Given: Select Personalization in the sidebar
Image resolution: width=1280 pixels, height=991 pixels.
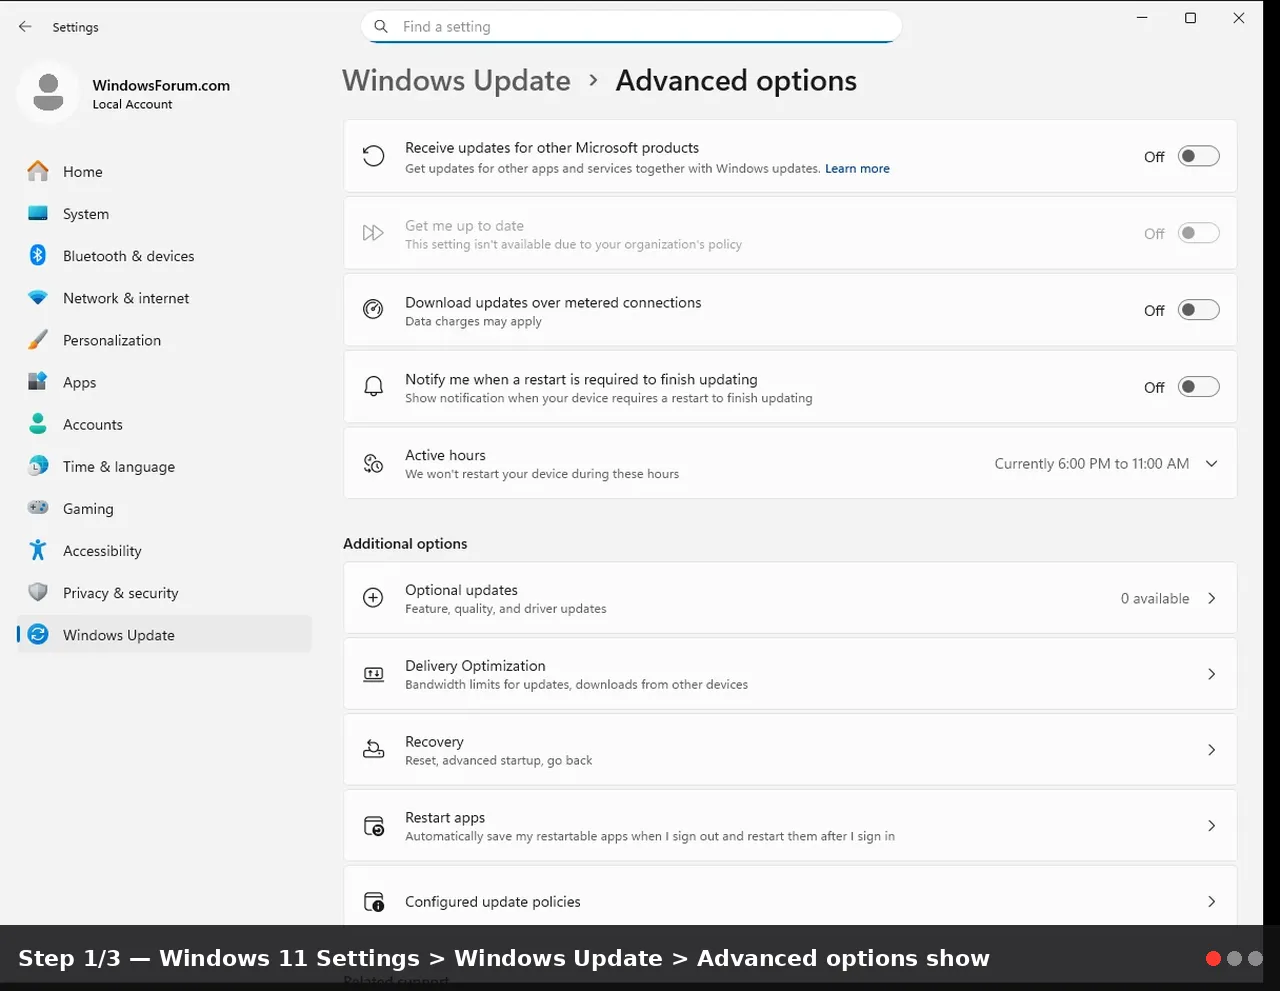Looking at the screenshot, I should tap(164, 340).
